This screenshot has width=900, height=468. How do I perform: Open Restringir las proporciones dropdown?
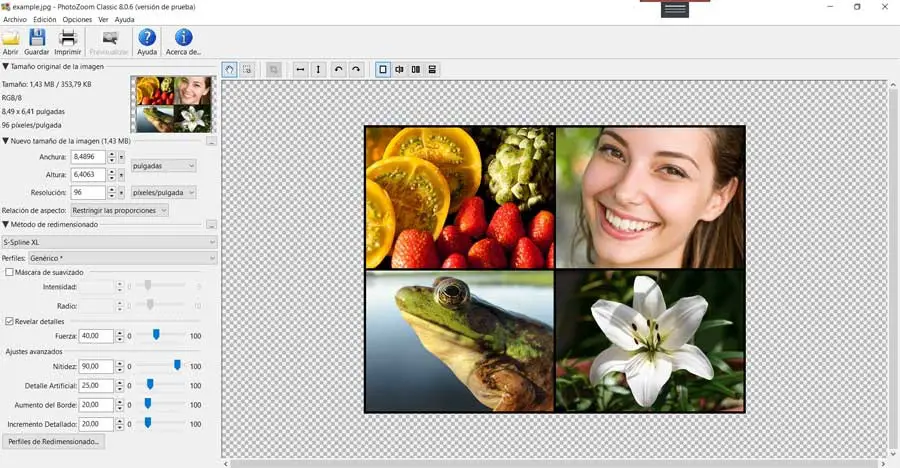tap(119, 211)
